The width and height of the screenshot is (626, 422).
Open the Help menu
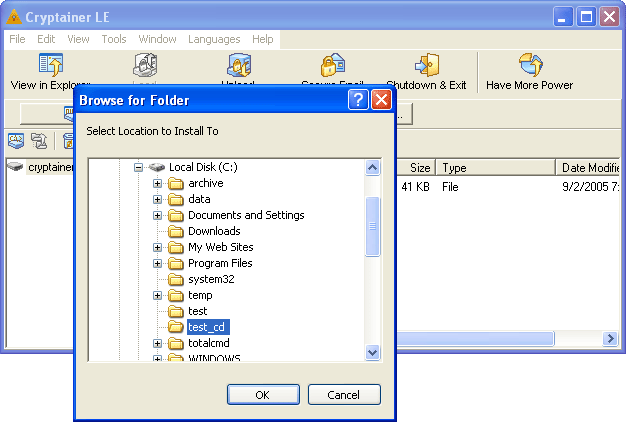coord(263,39)
